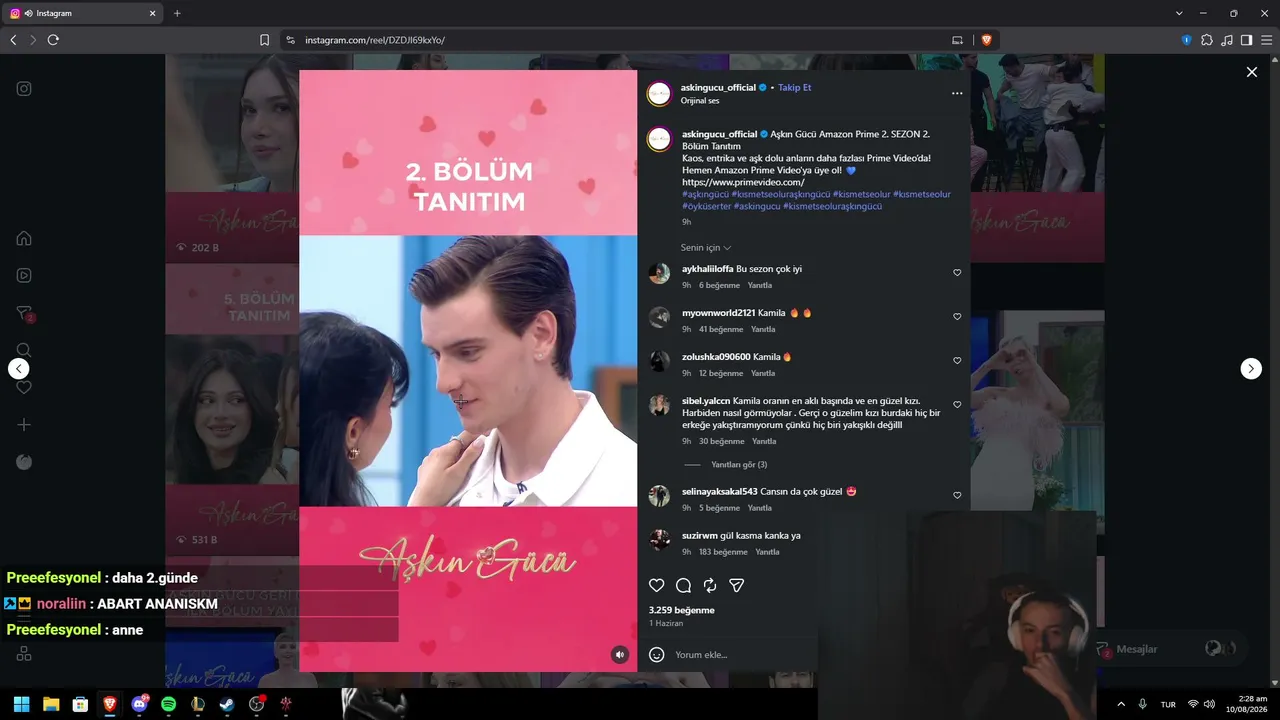Switch to the Instagram browser tab
Image resolution: width=1280 pixels, height=720 pixels.
point(83,13)
